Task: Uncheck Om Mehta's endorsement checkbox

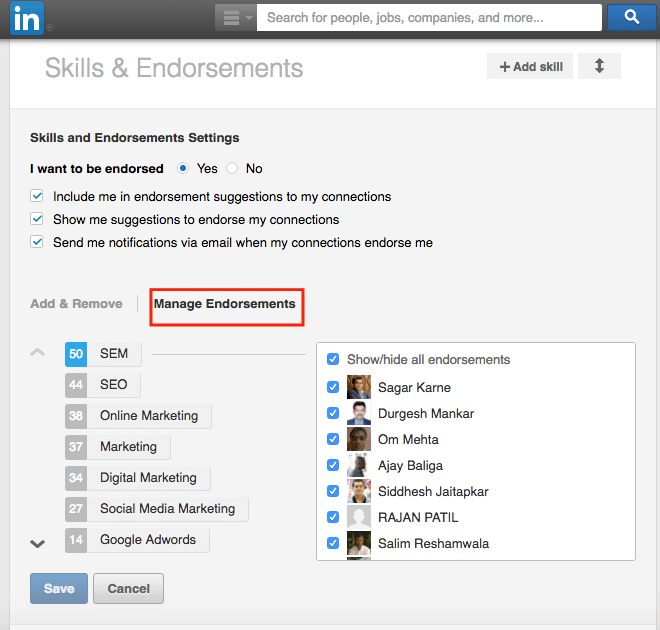Action: click(x=333, y=439)
